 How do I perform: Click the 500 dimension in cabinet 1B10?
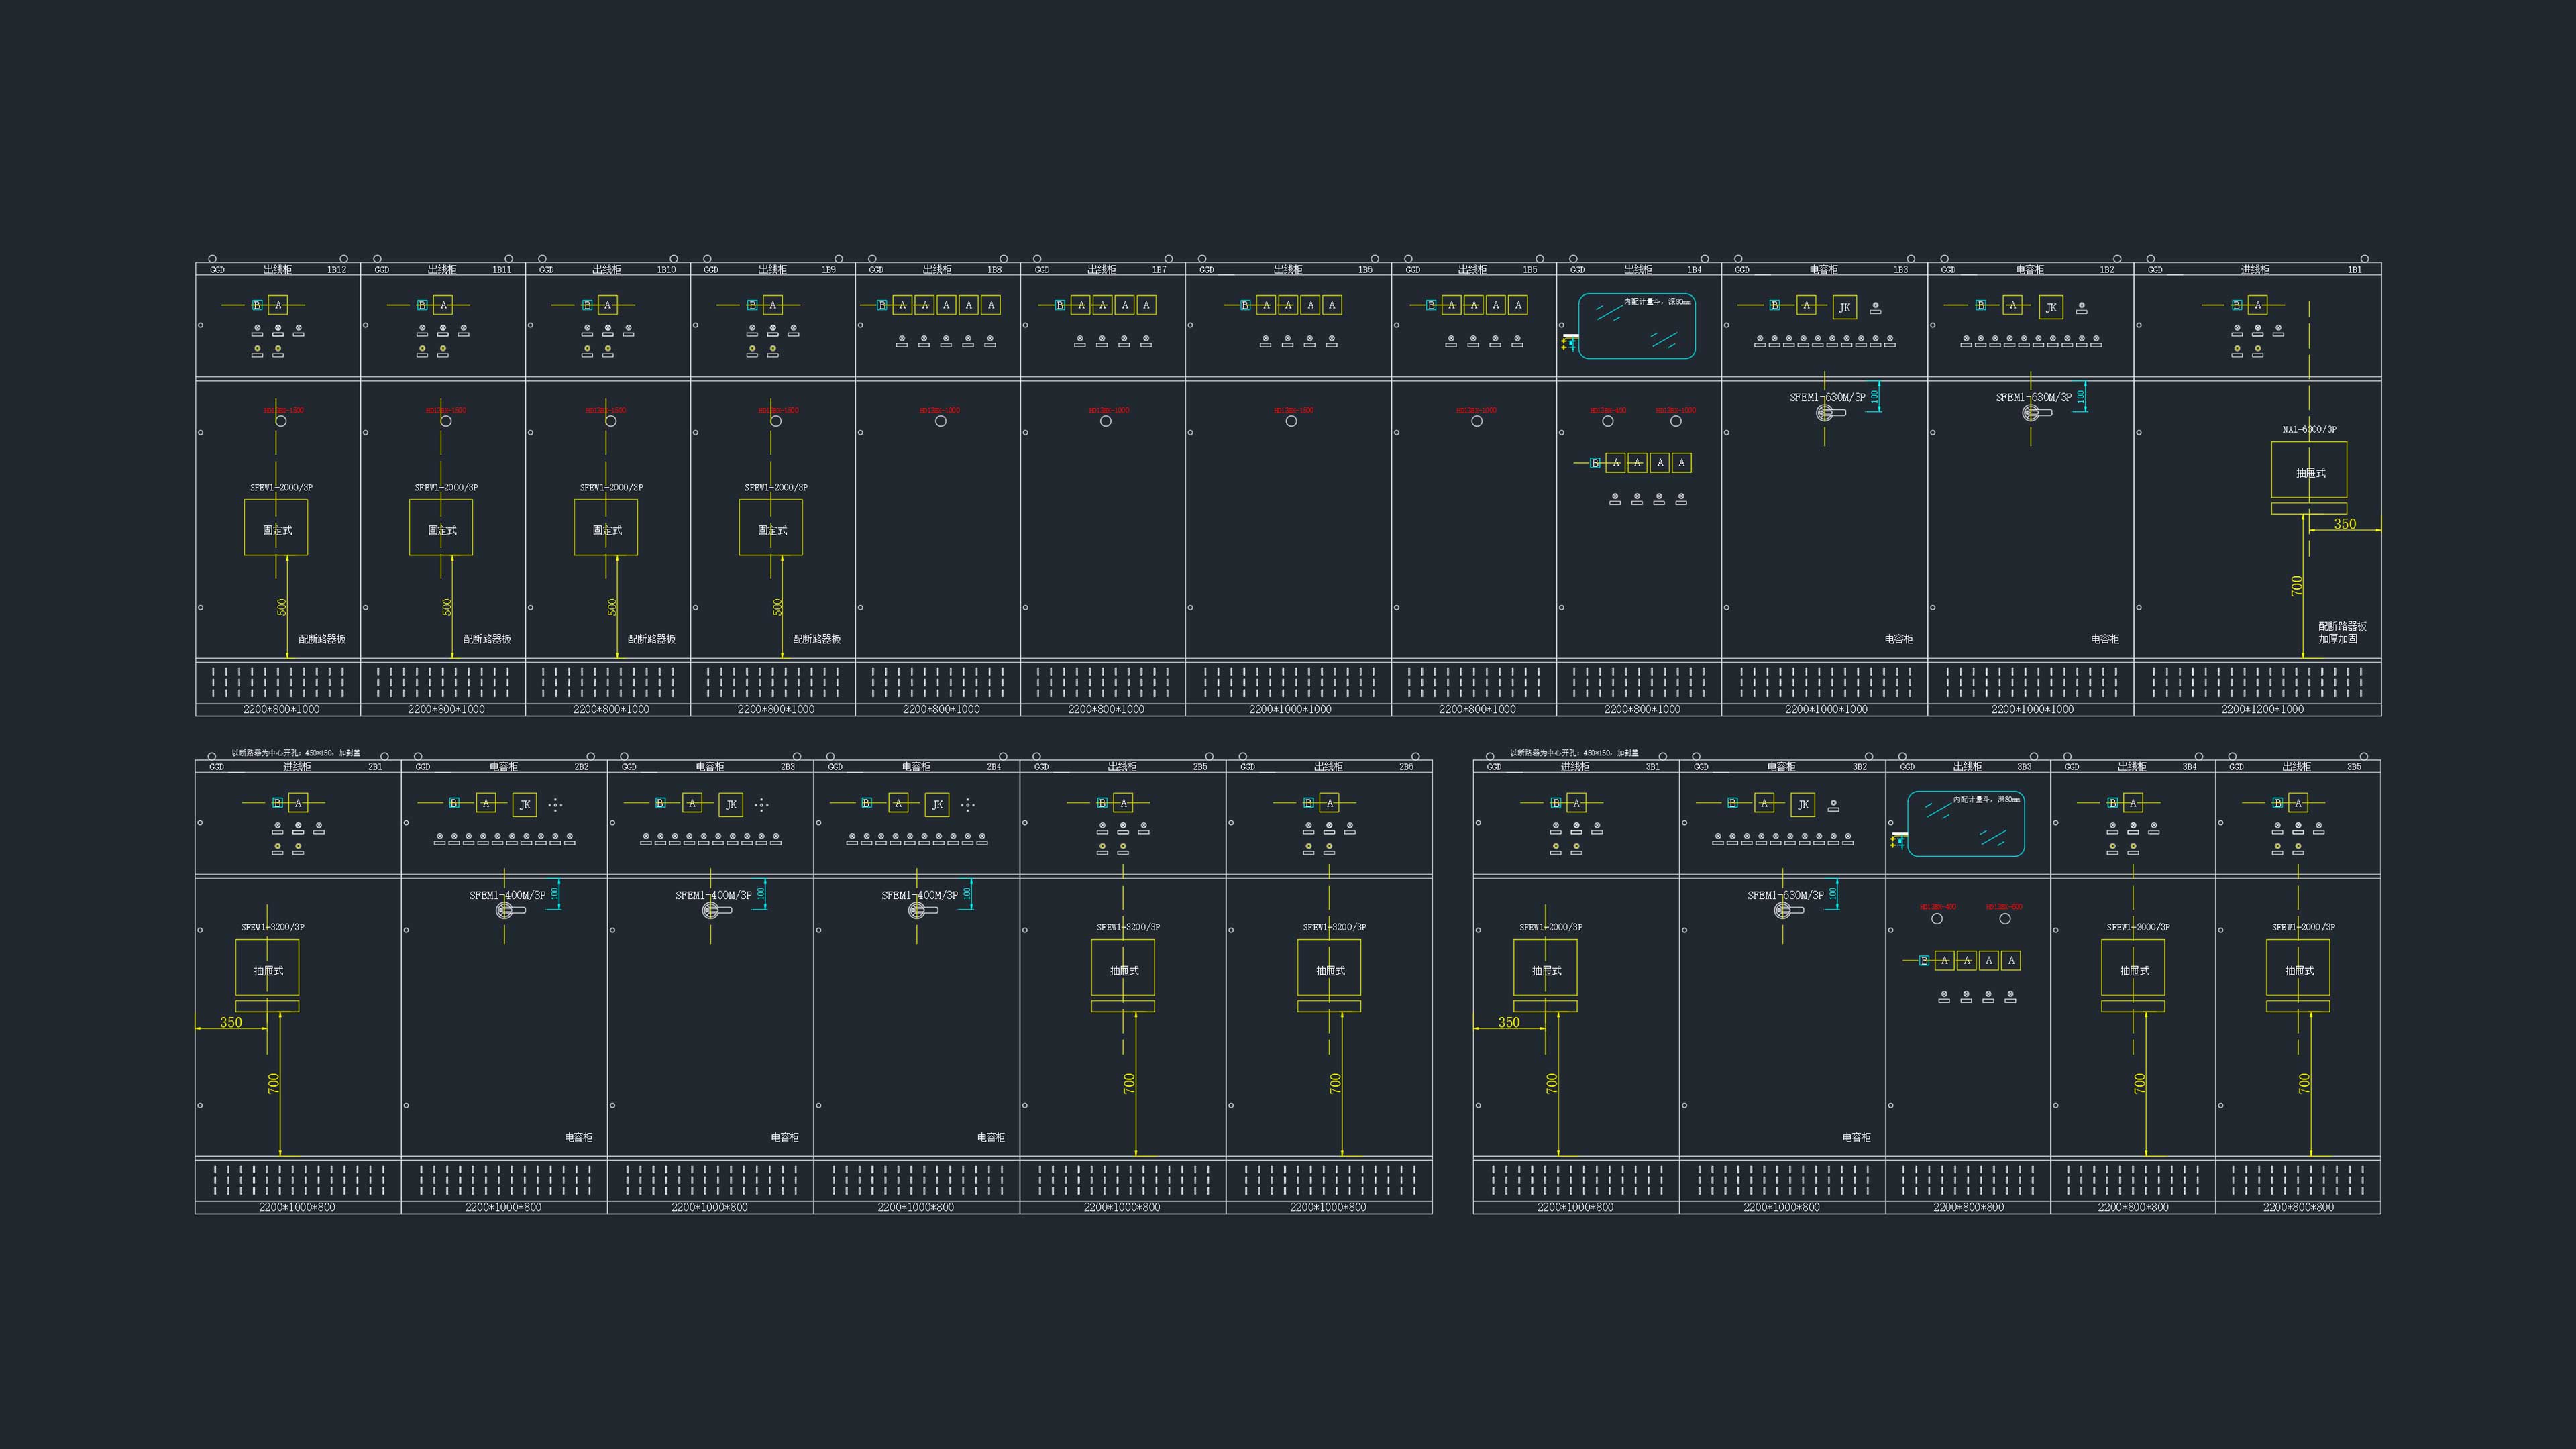pyautogui.click(x=612, y=607)
